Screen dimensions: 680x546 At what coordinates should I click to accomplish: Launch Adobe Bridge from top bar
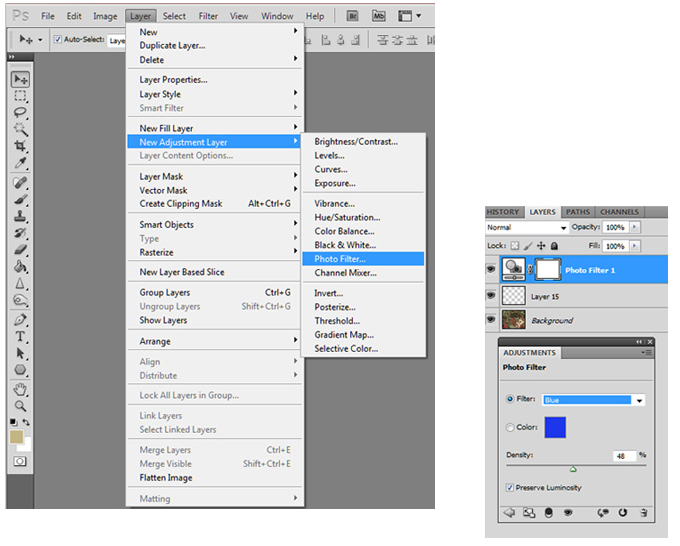point(353,16)
